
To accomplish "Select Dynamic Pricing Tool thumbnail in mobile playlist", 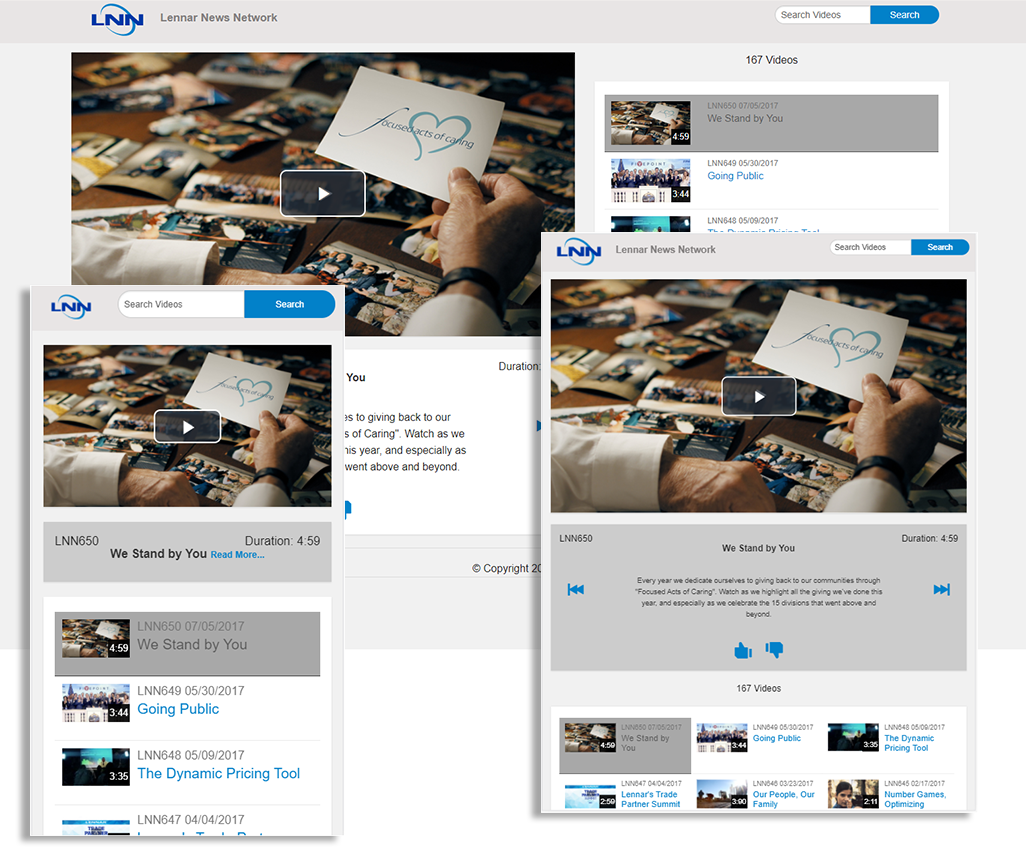I will coord(96,767).
